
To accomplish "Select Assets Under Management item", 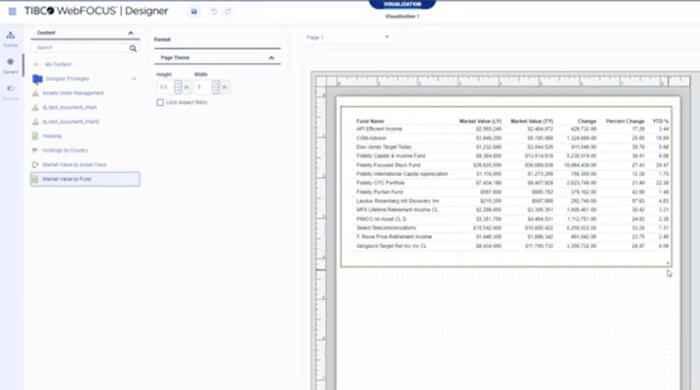I will click(x=73, y=93).
